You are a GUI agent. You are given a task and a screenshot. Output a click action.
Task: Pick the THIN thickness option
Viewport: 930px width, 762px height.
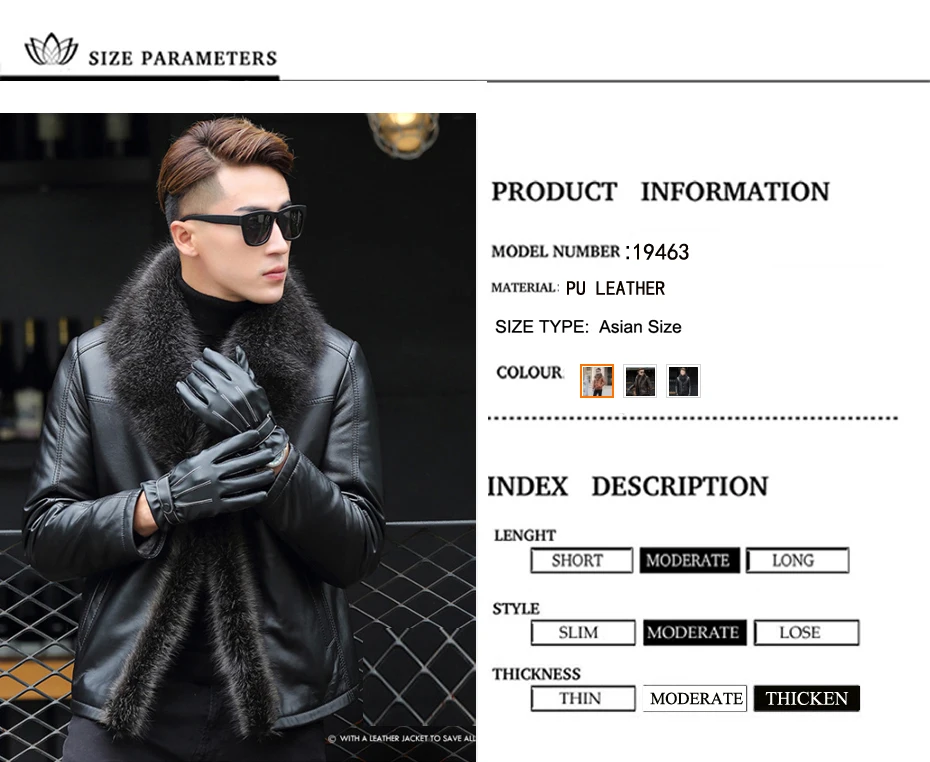(x=583, y=699)
